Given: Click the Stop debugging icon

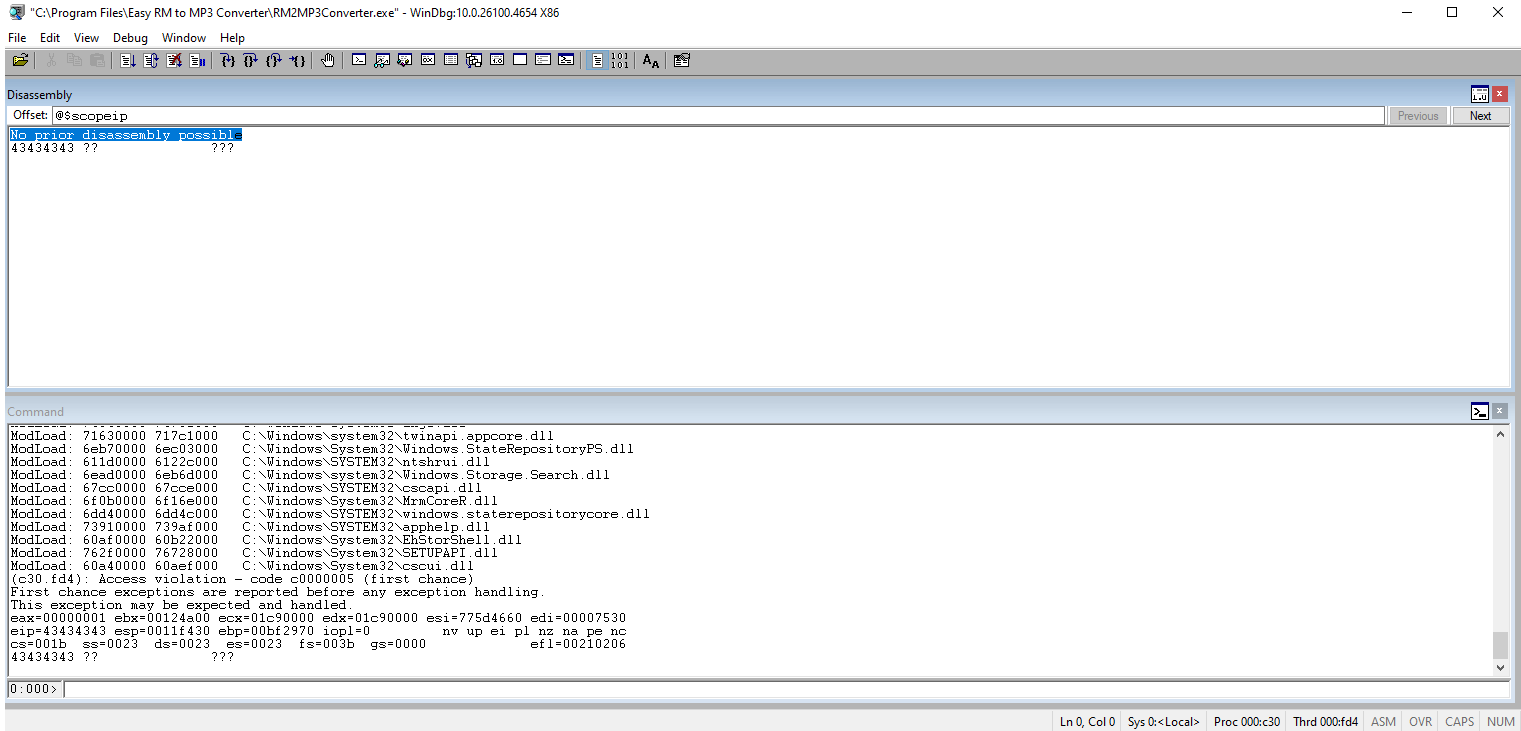Looking at the screenshot, I should tap(174, 61).
